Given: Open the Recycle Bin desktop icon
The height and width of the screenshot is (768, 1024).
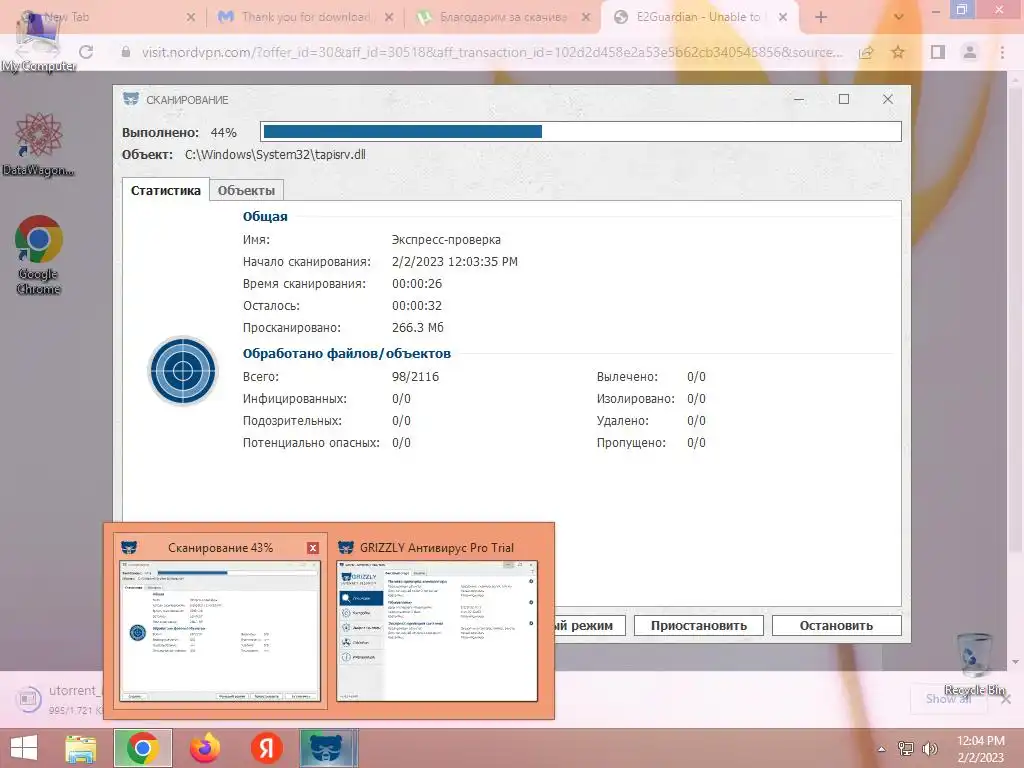Looking at the screenshot, I should click(974, 664).
